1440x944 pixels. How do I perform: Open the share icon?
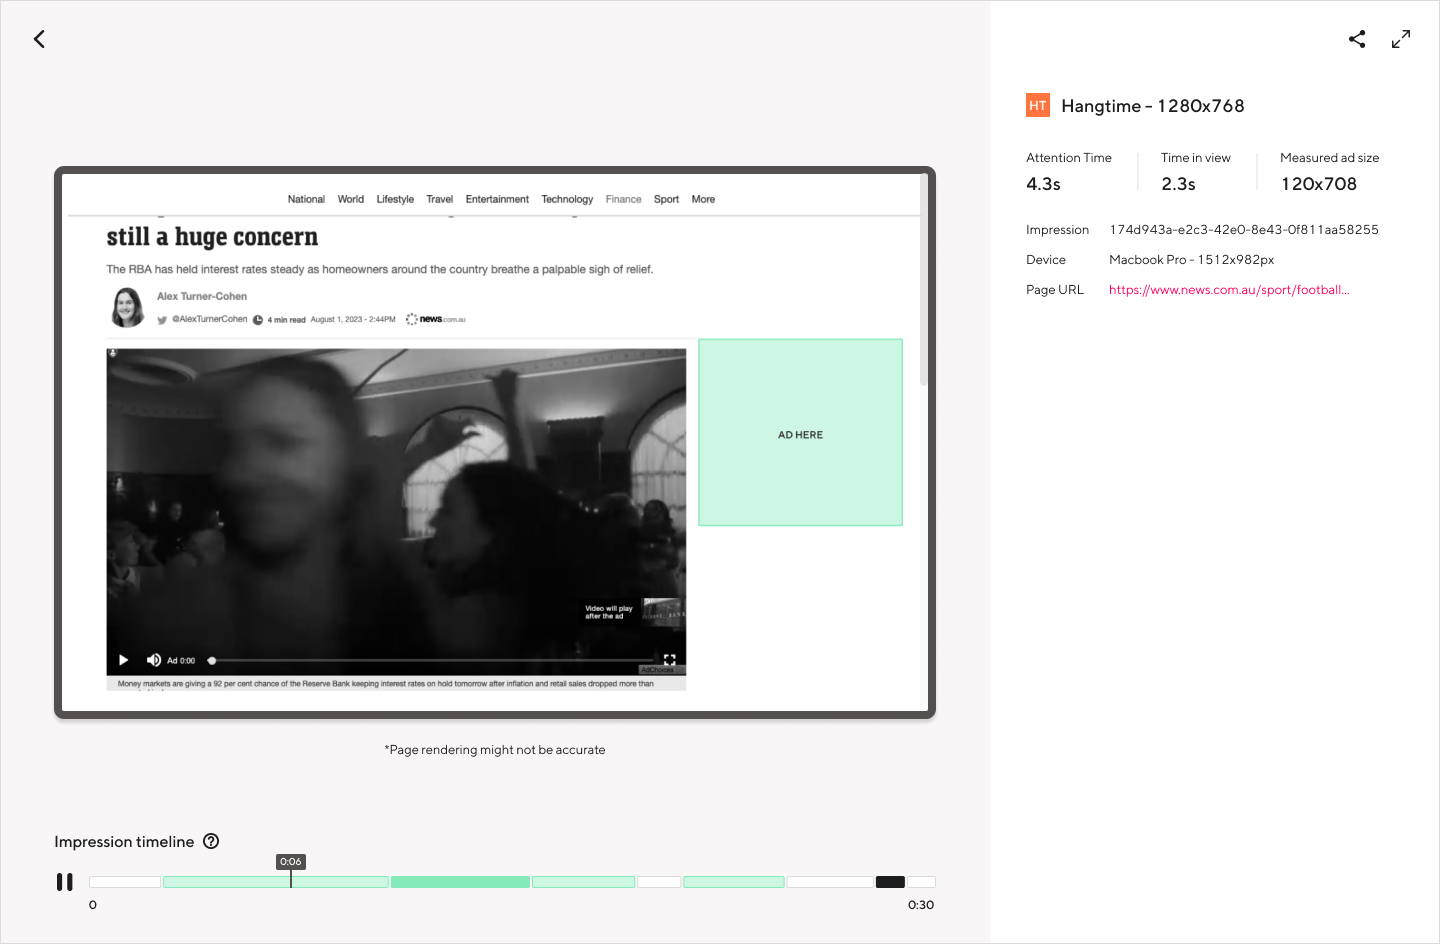coord(1357,39)
